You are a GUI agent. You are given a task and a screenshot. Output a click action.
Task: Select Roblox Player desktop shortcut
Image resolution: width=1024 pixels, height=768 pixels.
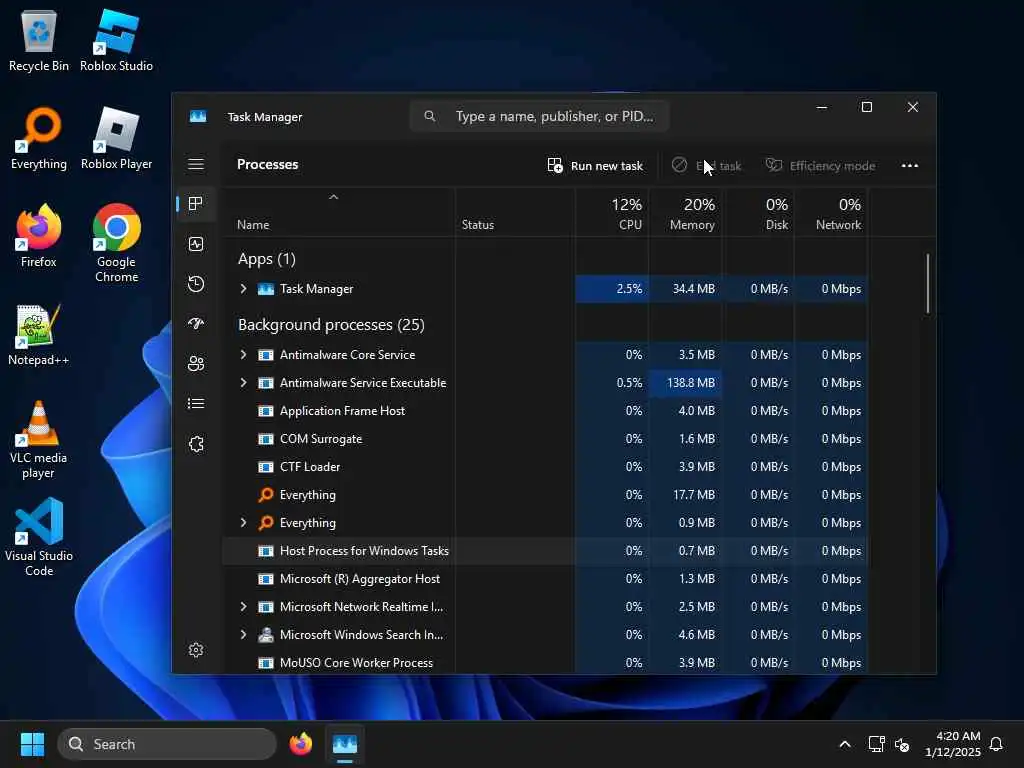click(x=116, y=138)
